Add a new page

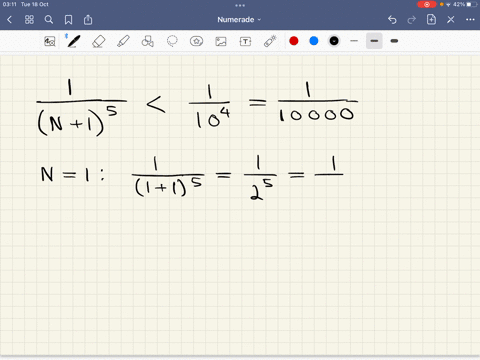[431, 19]
